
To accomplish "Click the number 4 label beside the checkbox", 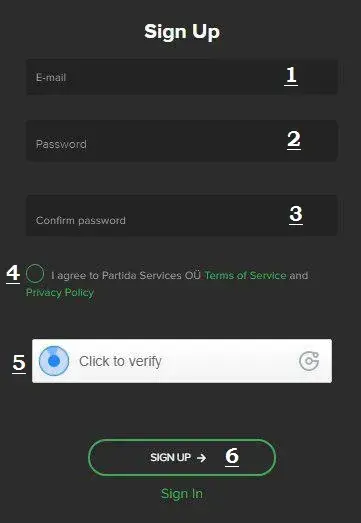I will [x=13, y=274].
